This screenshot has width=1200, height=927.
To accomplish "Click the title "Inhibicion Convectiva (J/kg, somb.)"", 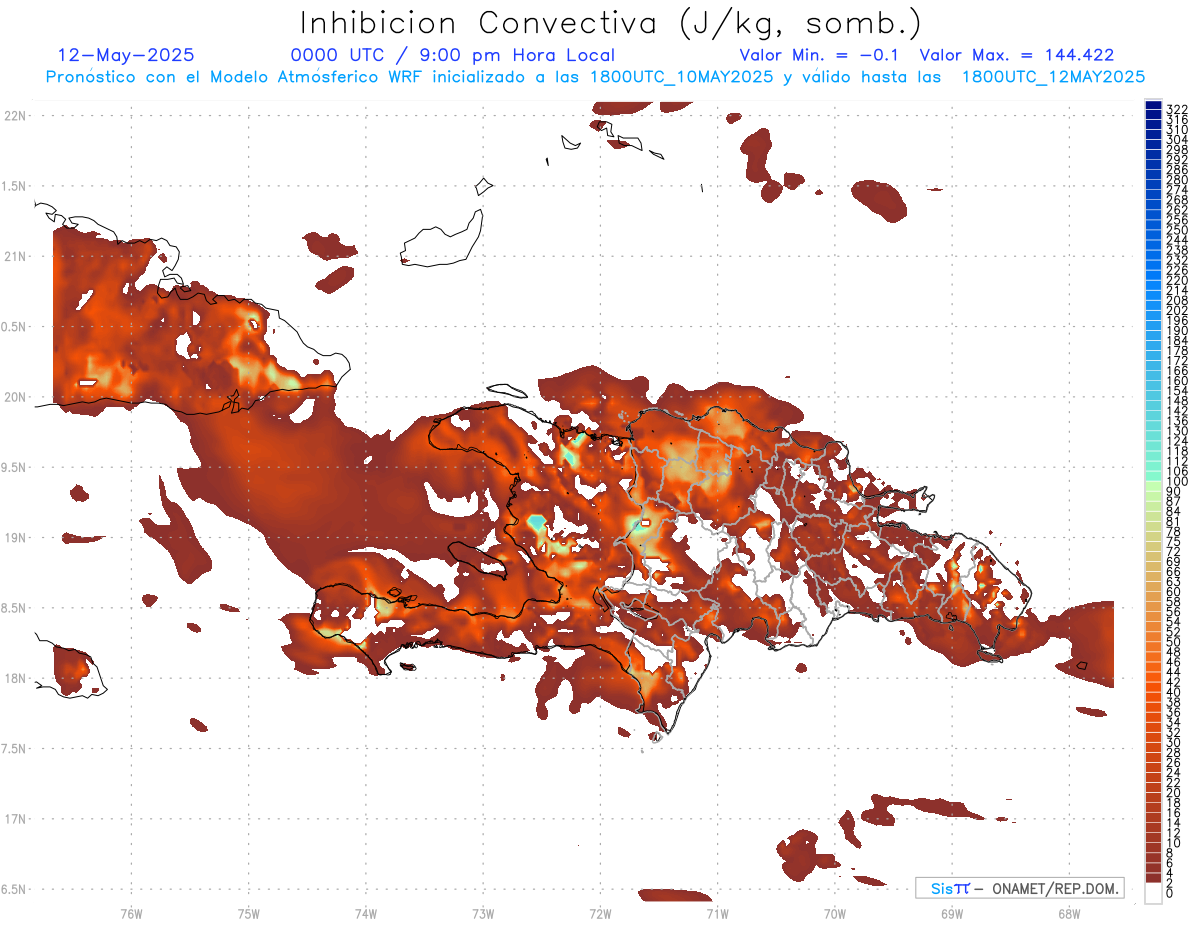I will (x=611, y=24).
